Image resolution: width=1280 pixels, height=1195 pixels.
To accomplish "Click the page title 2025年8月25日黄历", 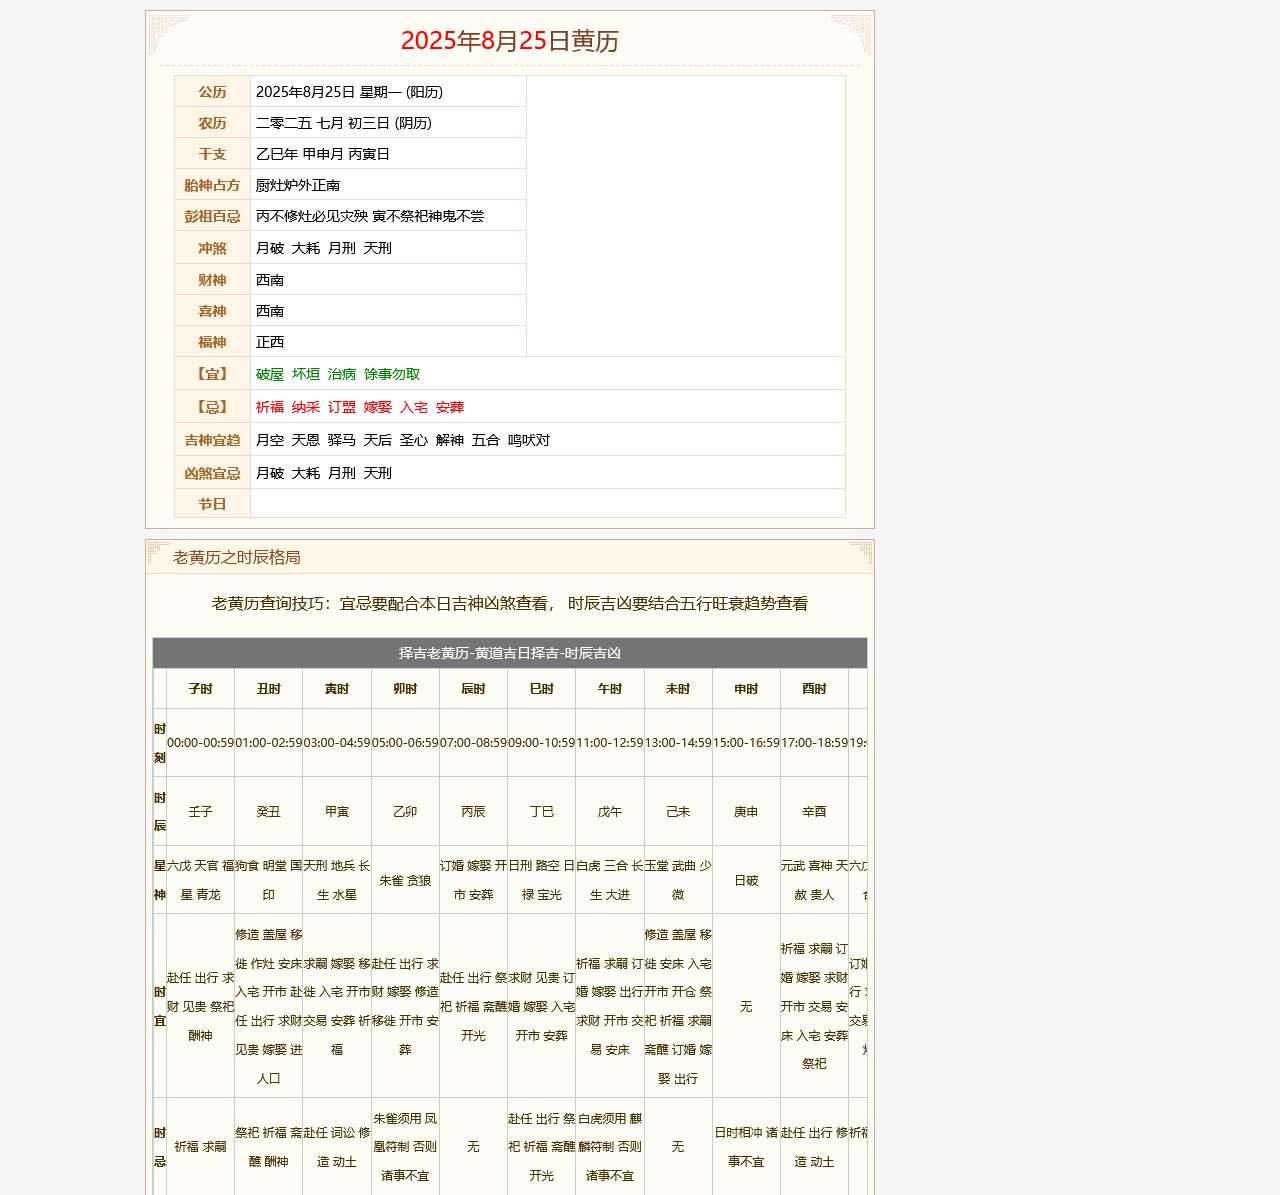I will point(511,41).
